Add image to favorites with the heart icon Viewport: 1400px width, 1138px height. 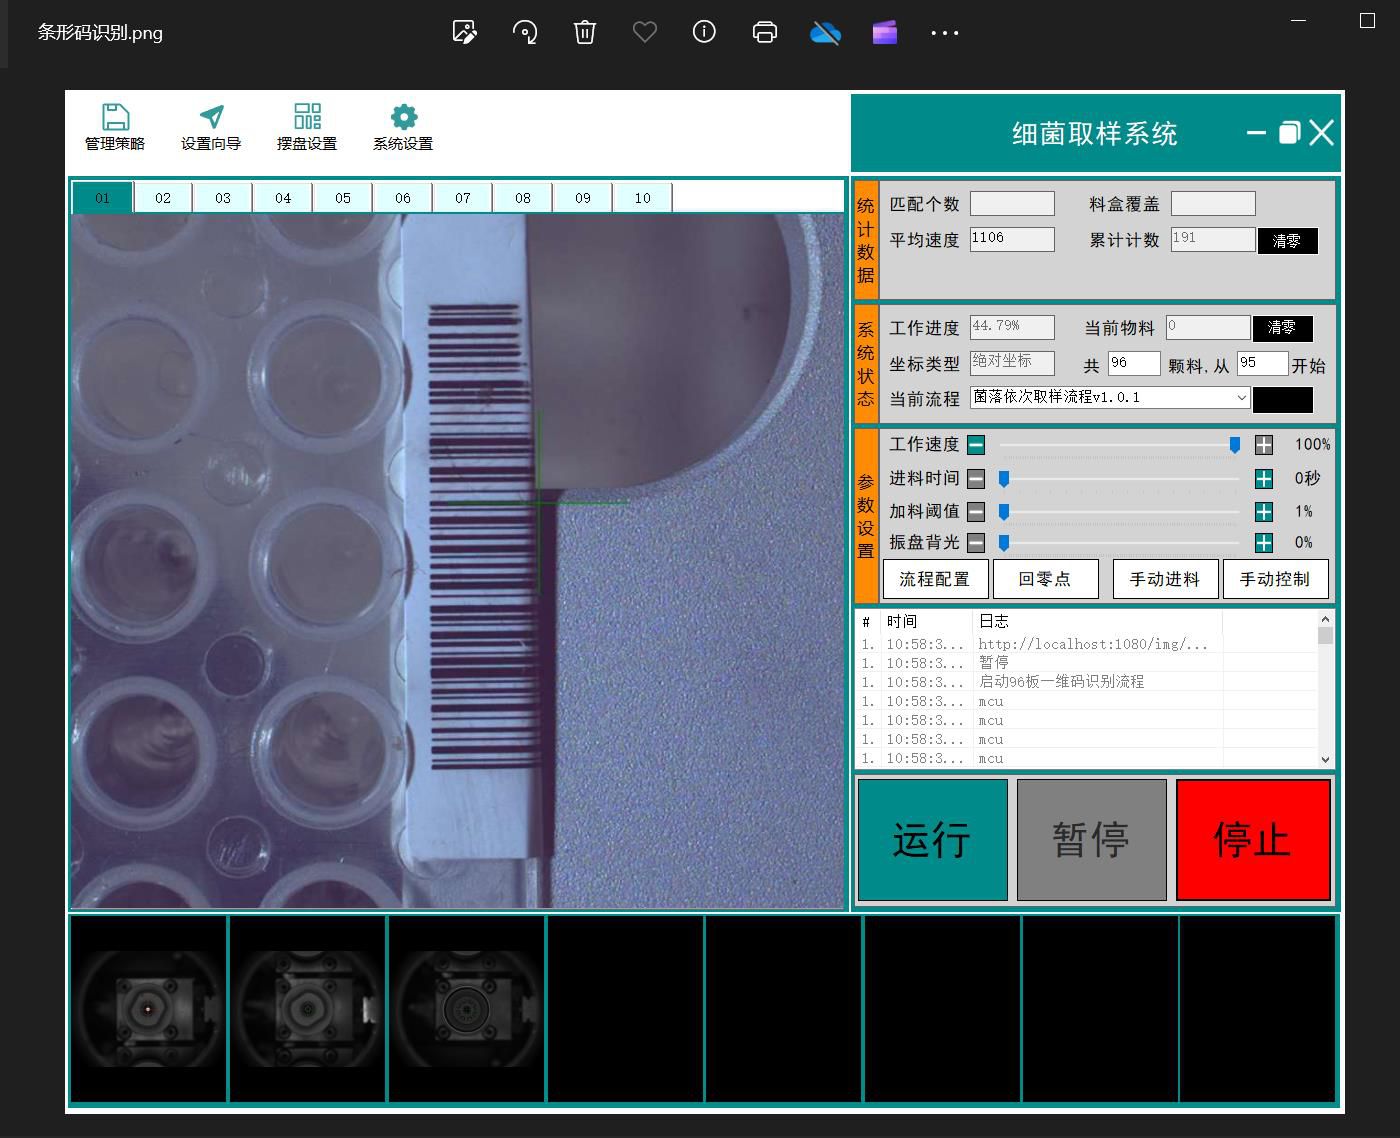645,32
